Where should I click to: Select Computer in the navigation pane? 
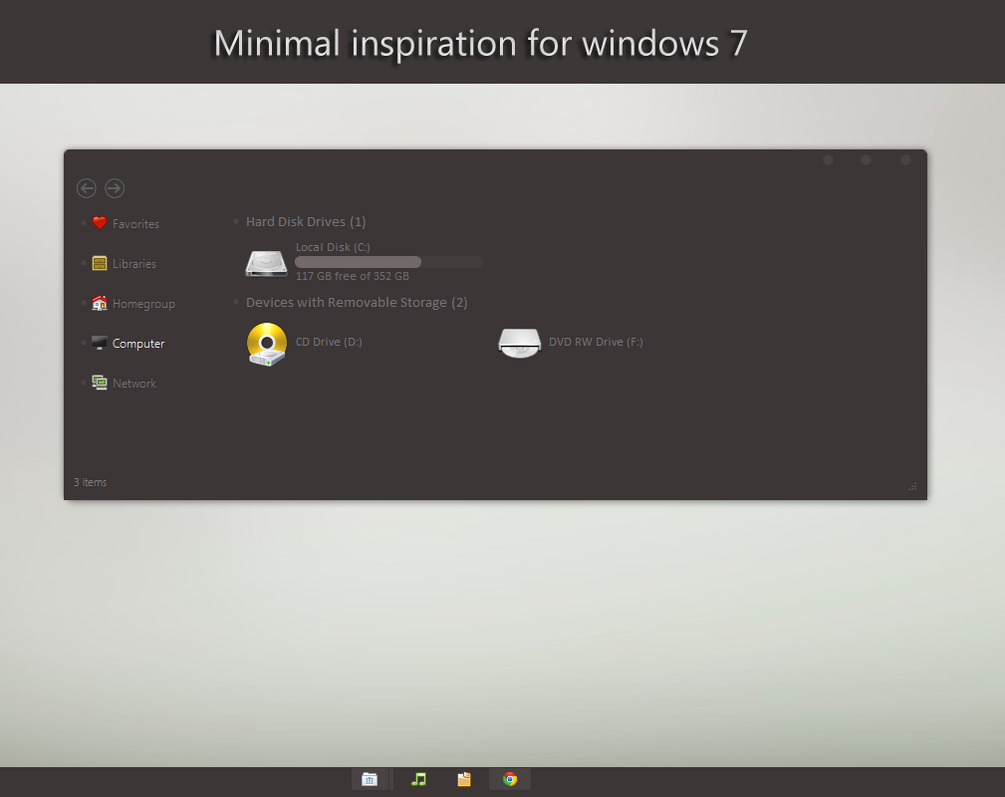pyautogui.click(x=138, y=344)
